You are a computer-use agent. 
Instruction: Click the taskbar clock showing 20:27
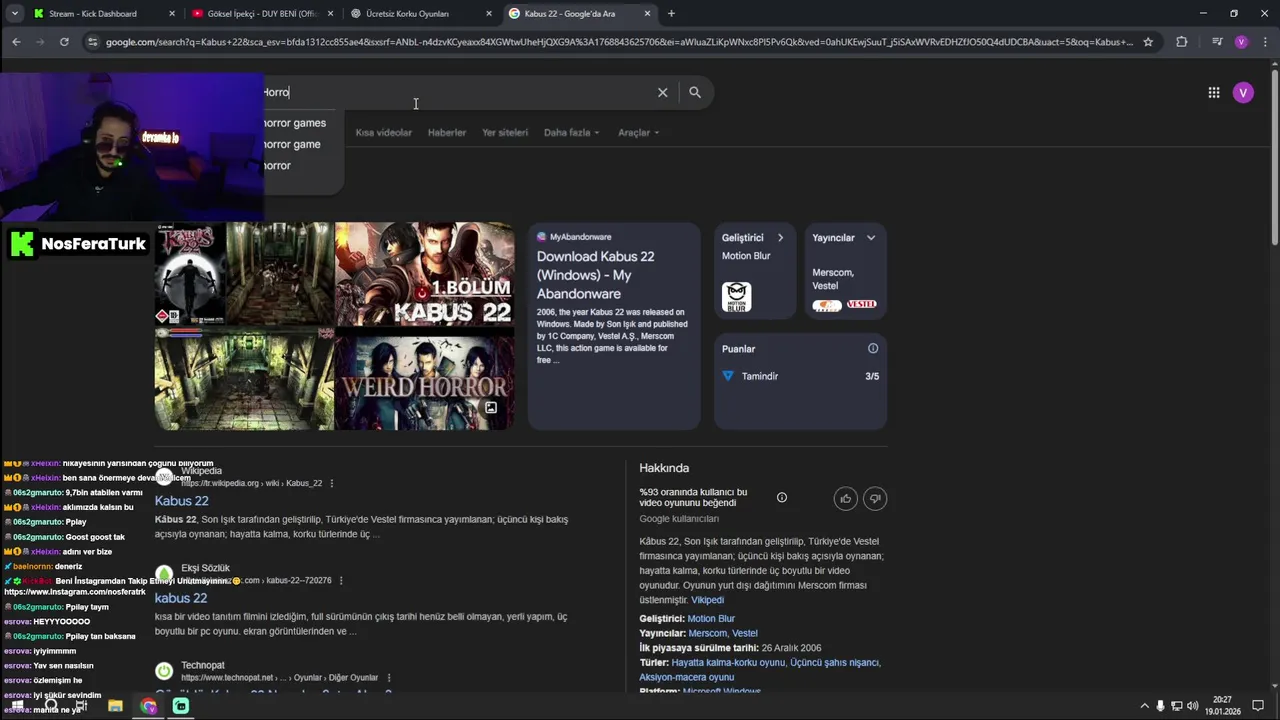1222,706
